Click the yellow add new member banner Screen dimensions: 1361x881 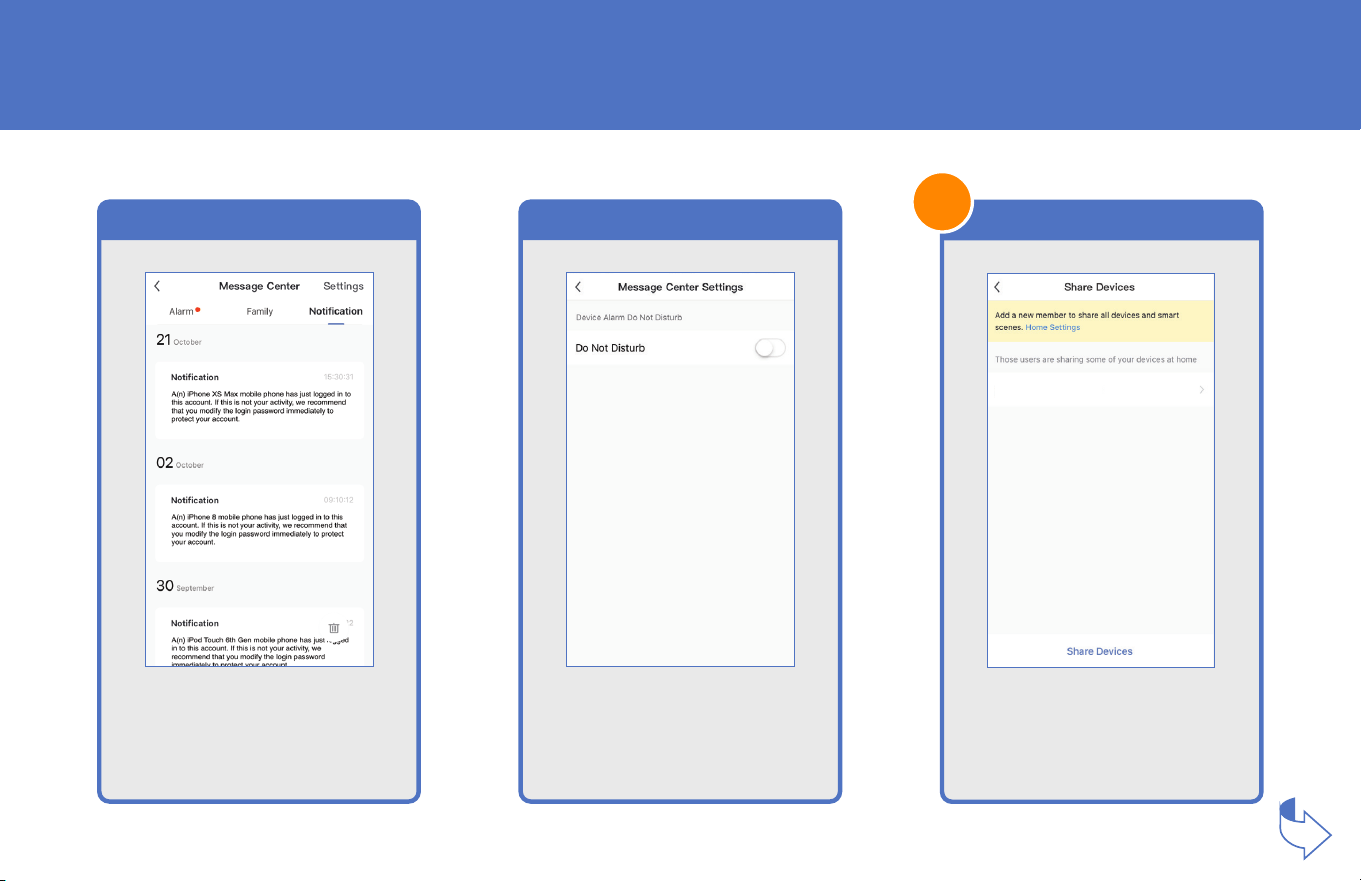tap(1100, 321)
